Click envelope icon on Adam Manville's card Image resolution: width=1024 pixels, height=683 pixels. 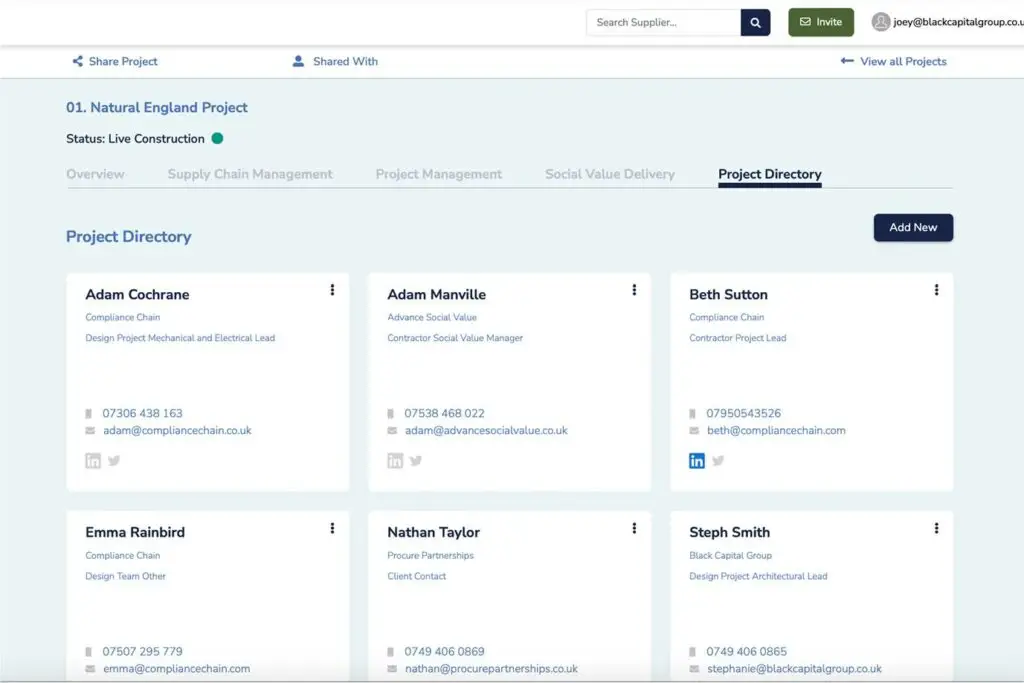pyautogui.click(x=392, y=430)
